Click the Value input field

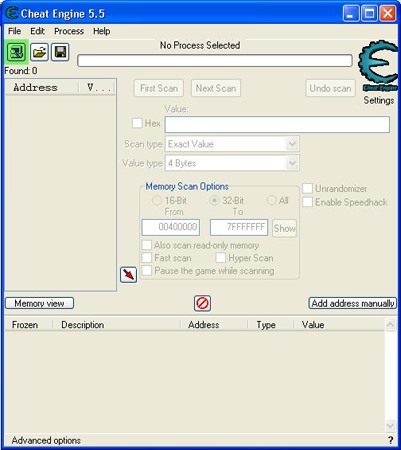pos(277,124)
